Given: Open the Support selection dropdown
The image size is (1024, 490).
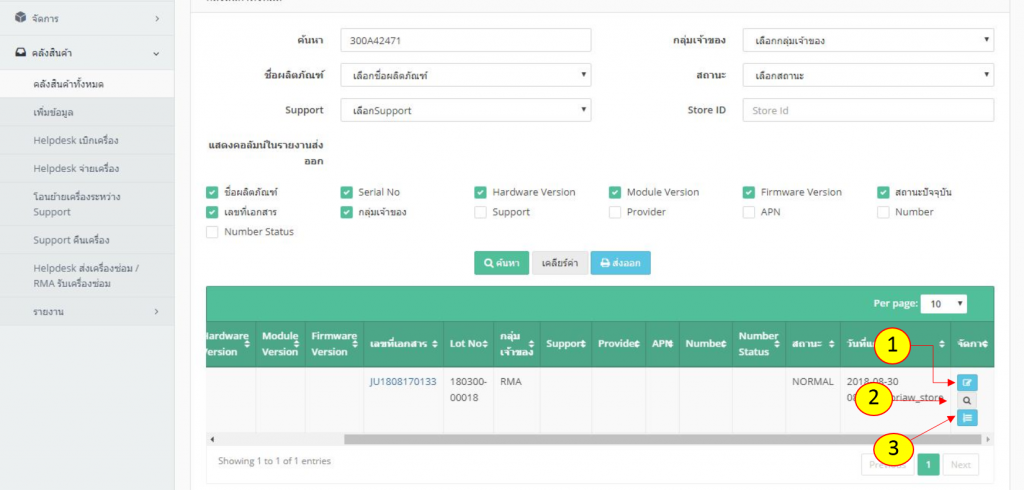Looking at the screenshot, I should [x=466, y=110].
